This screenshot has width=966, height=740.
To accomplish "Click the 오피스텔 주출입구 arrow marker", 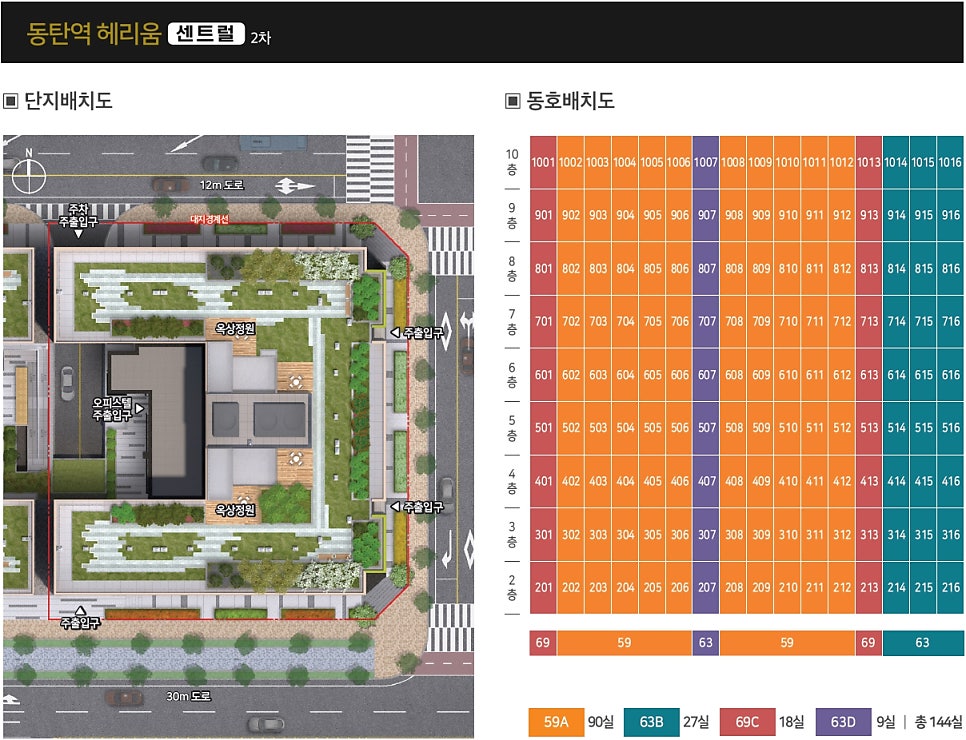I will point(140,409).
